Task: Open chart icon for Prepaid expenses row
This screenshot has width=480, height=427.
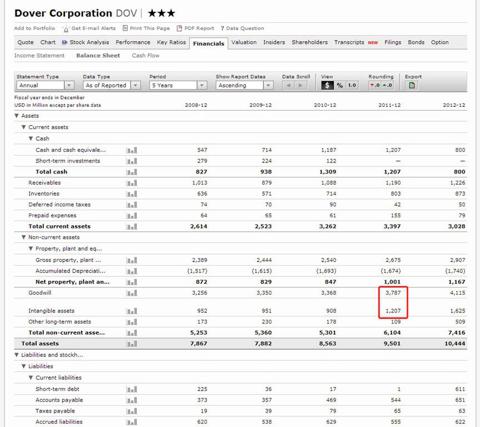Action: (x=132, y=216)
